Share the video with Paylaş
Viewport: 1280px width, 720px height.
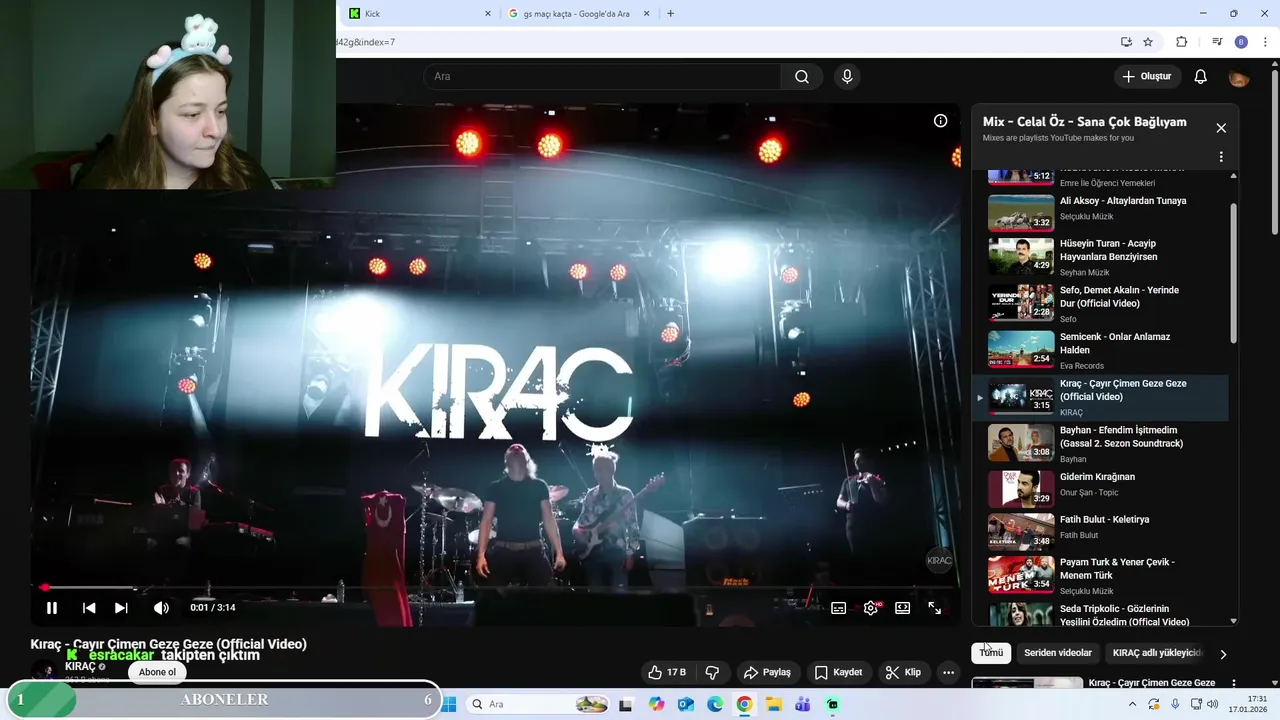click(768, 672)
